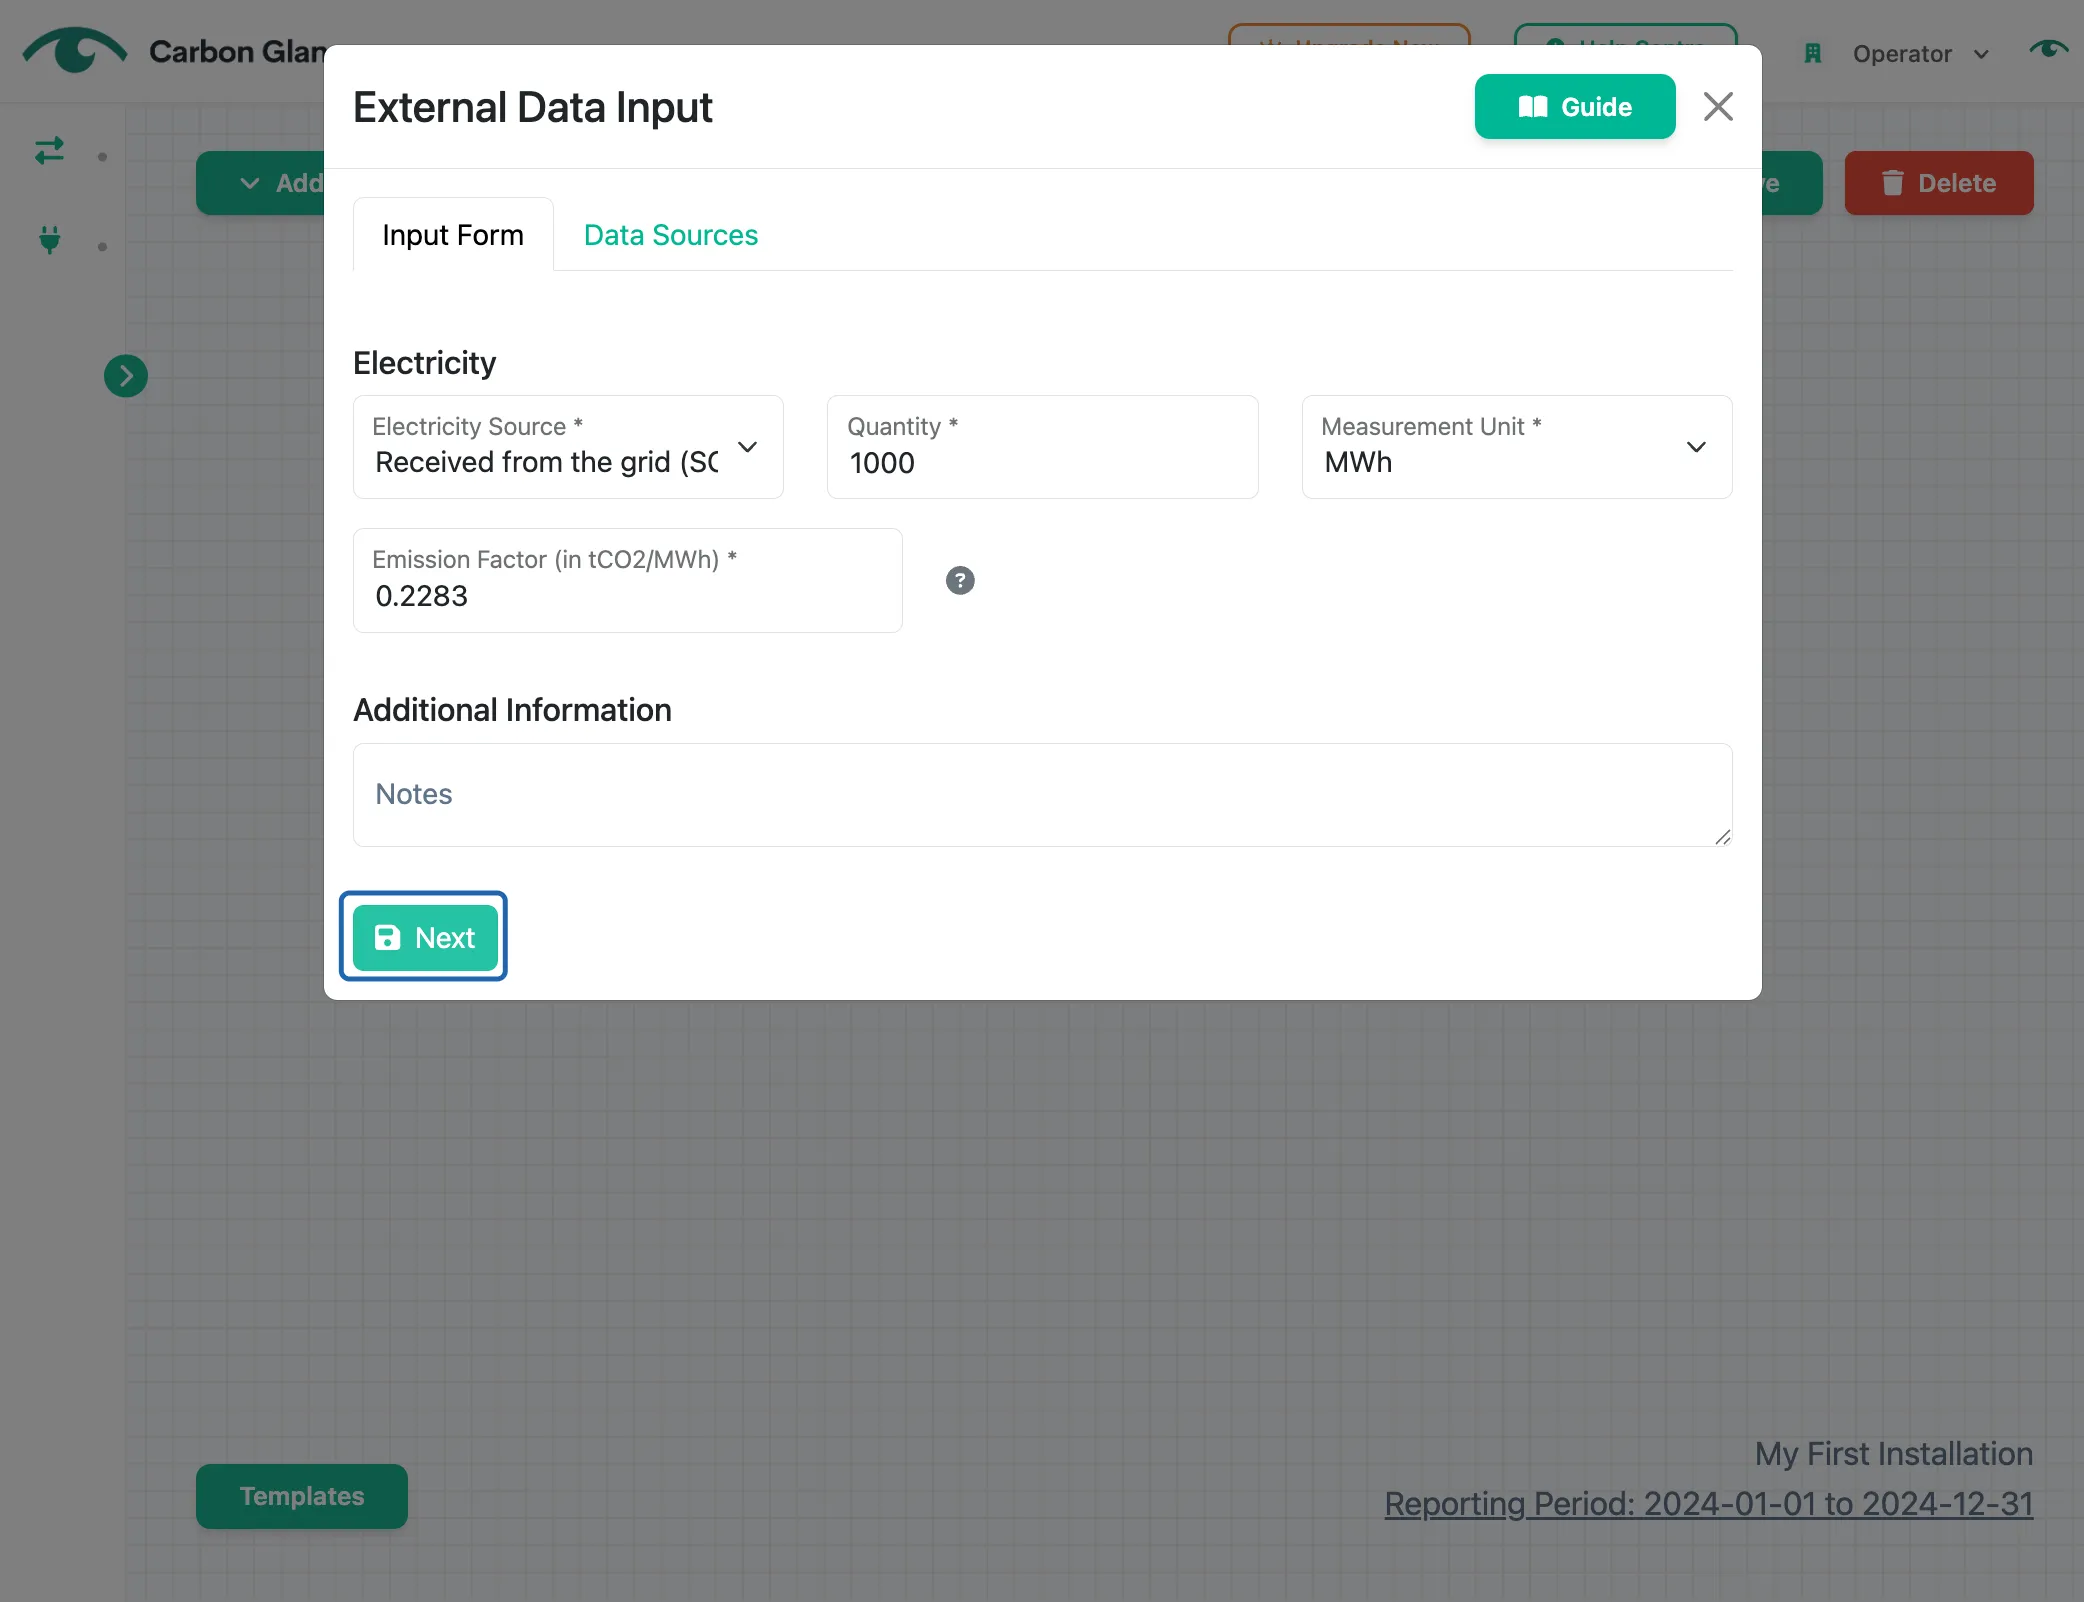The height and width of the screenshot is (1602, 2084).
Task: Click the Emission Factor input field
Action: pyautogui.click(x=628, y=580)
